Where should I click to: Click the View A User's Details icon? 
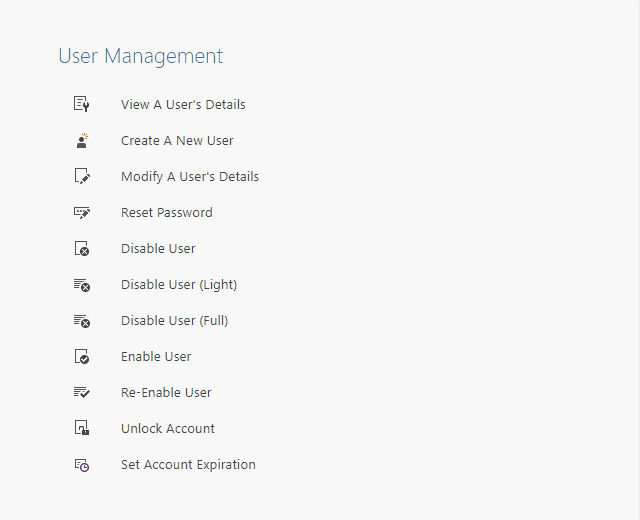[82, 104]
